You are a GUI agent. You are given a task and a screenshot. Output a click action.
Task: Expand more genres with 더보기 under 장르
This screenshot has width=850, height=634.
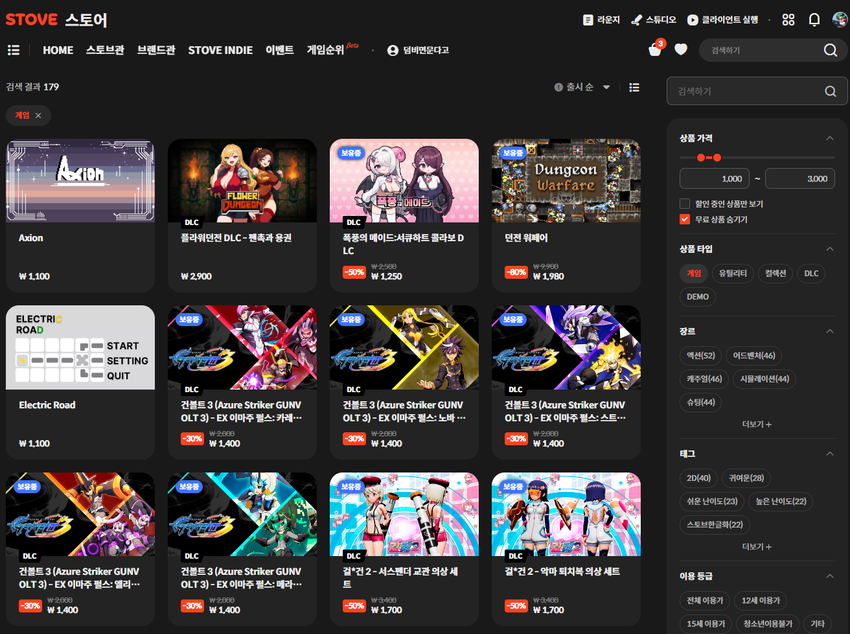coord(757,424)
